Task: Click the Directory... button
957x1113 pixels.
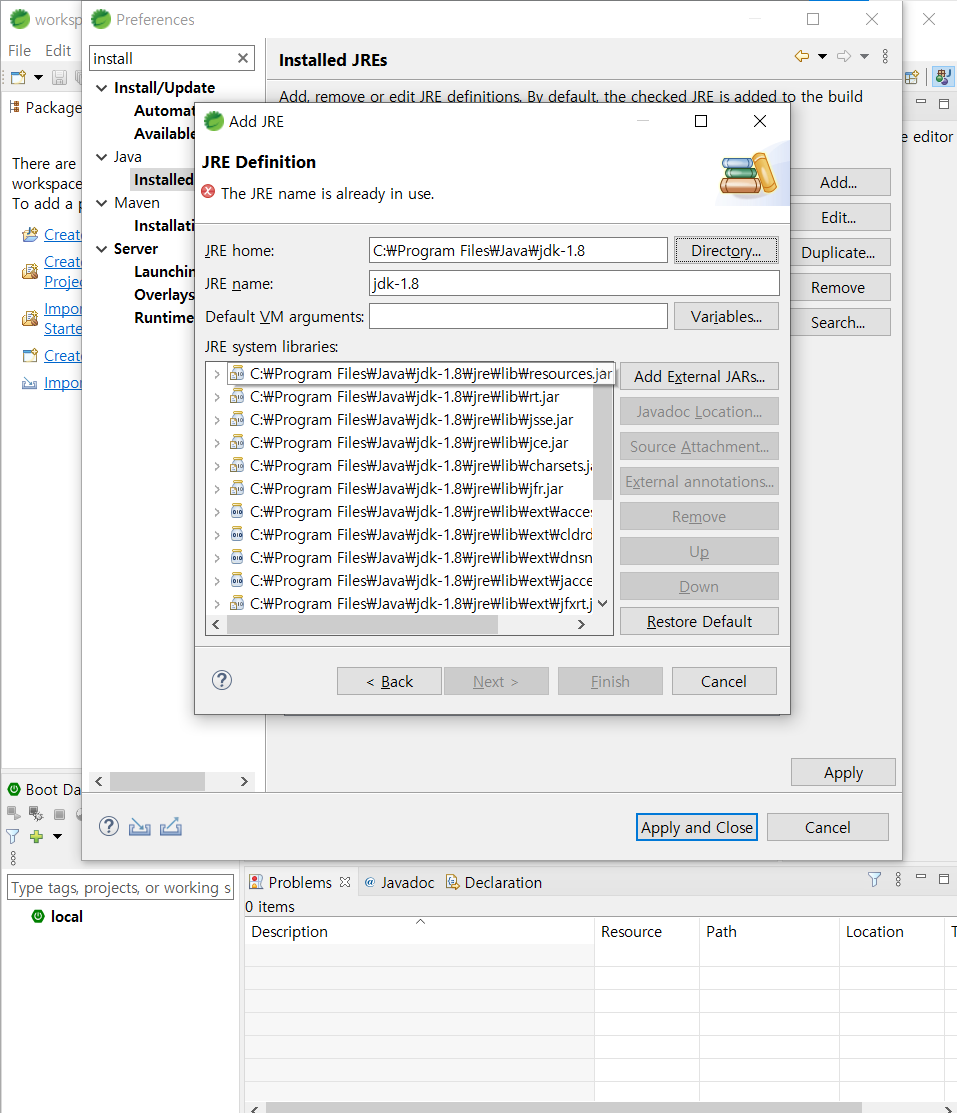Action: (x=726, y=250)
